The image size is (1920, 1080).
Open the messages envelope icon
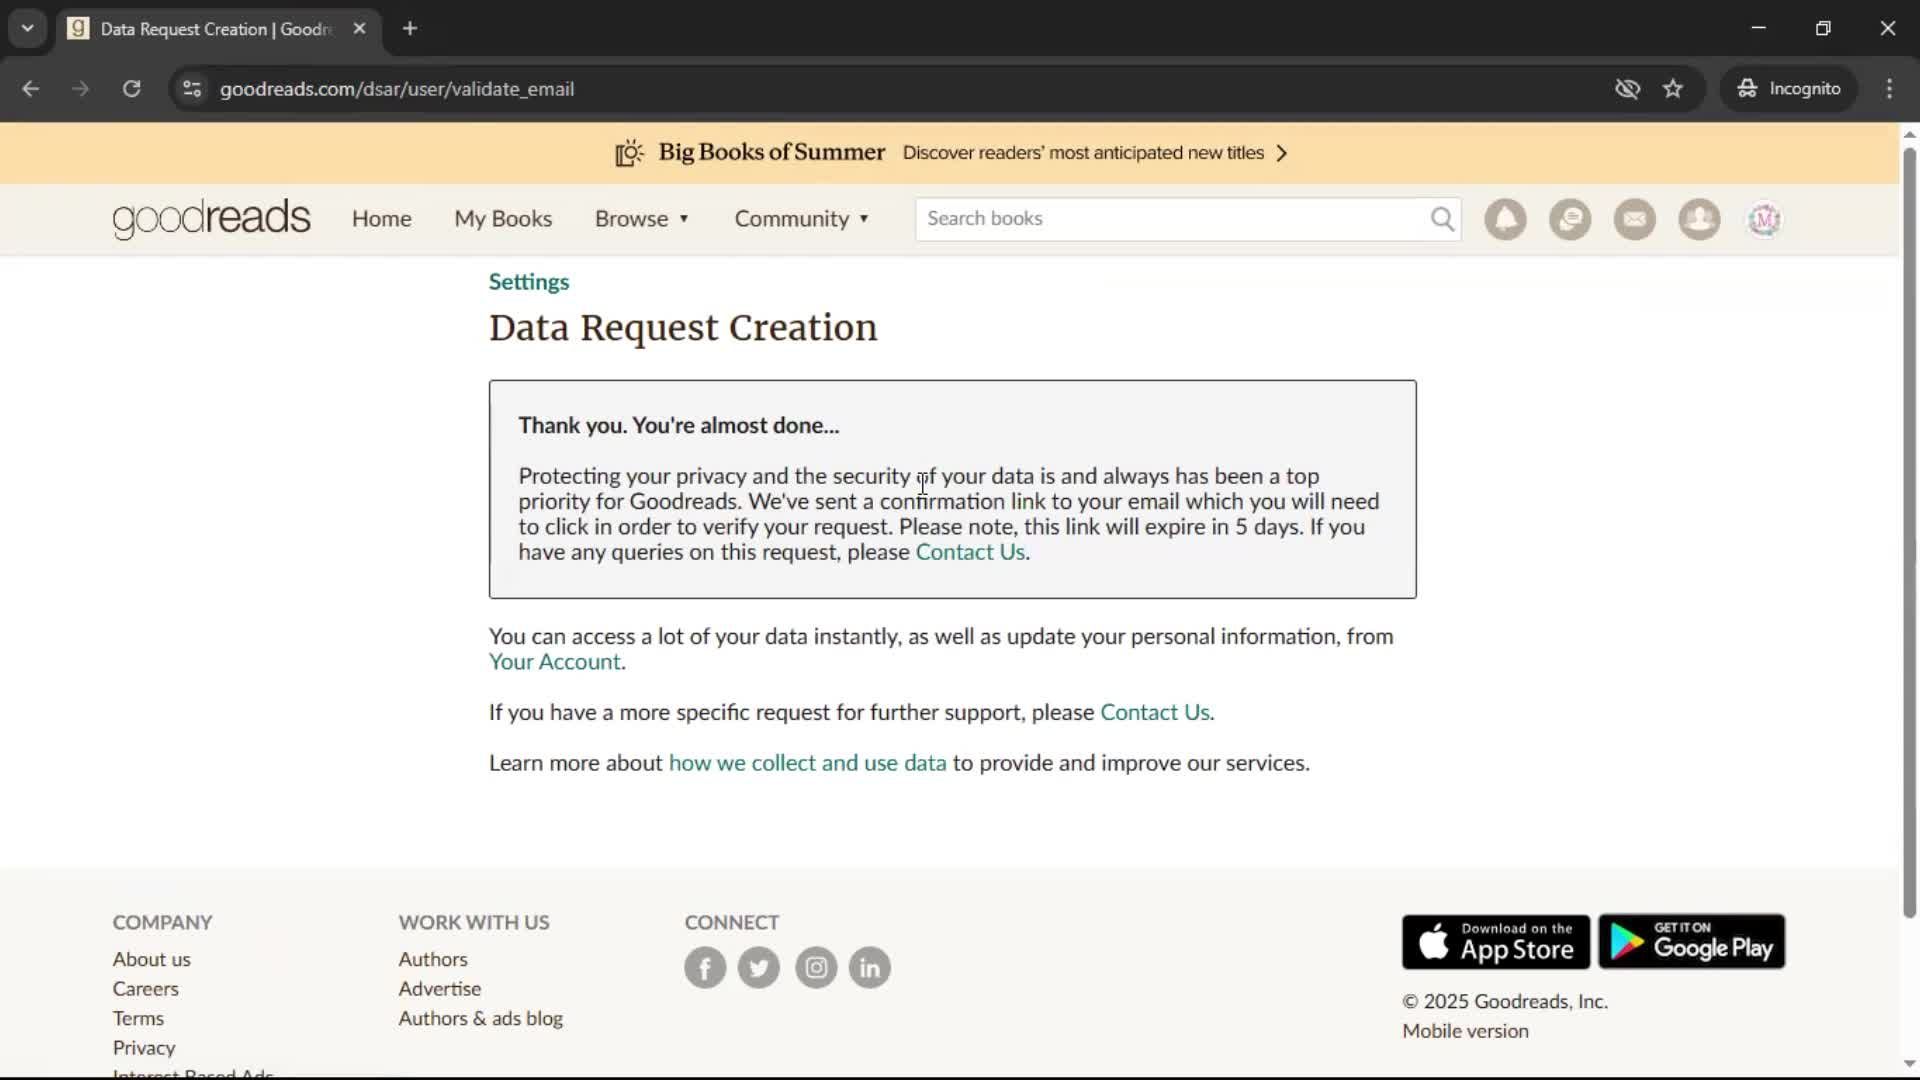point(1634,219)
